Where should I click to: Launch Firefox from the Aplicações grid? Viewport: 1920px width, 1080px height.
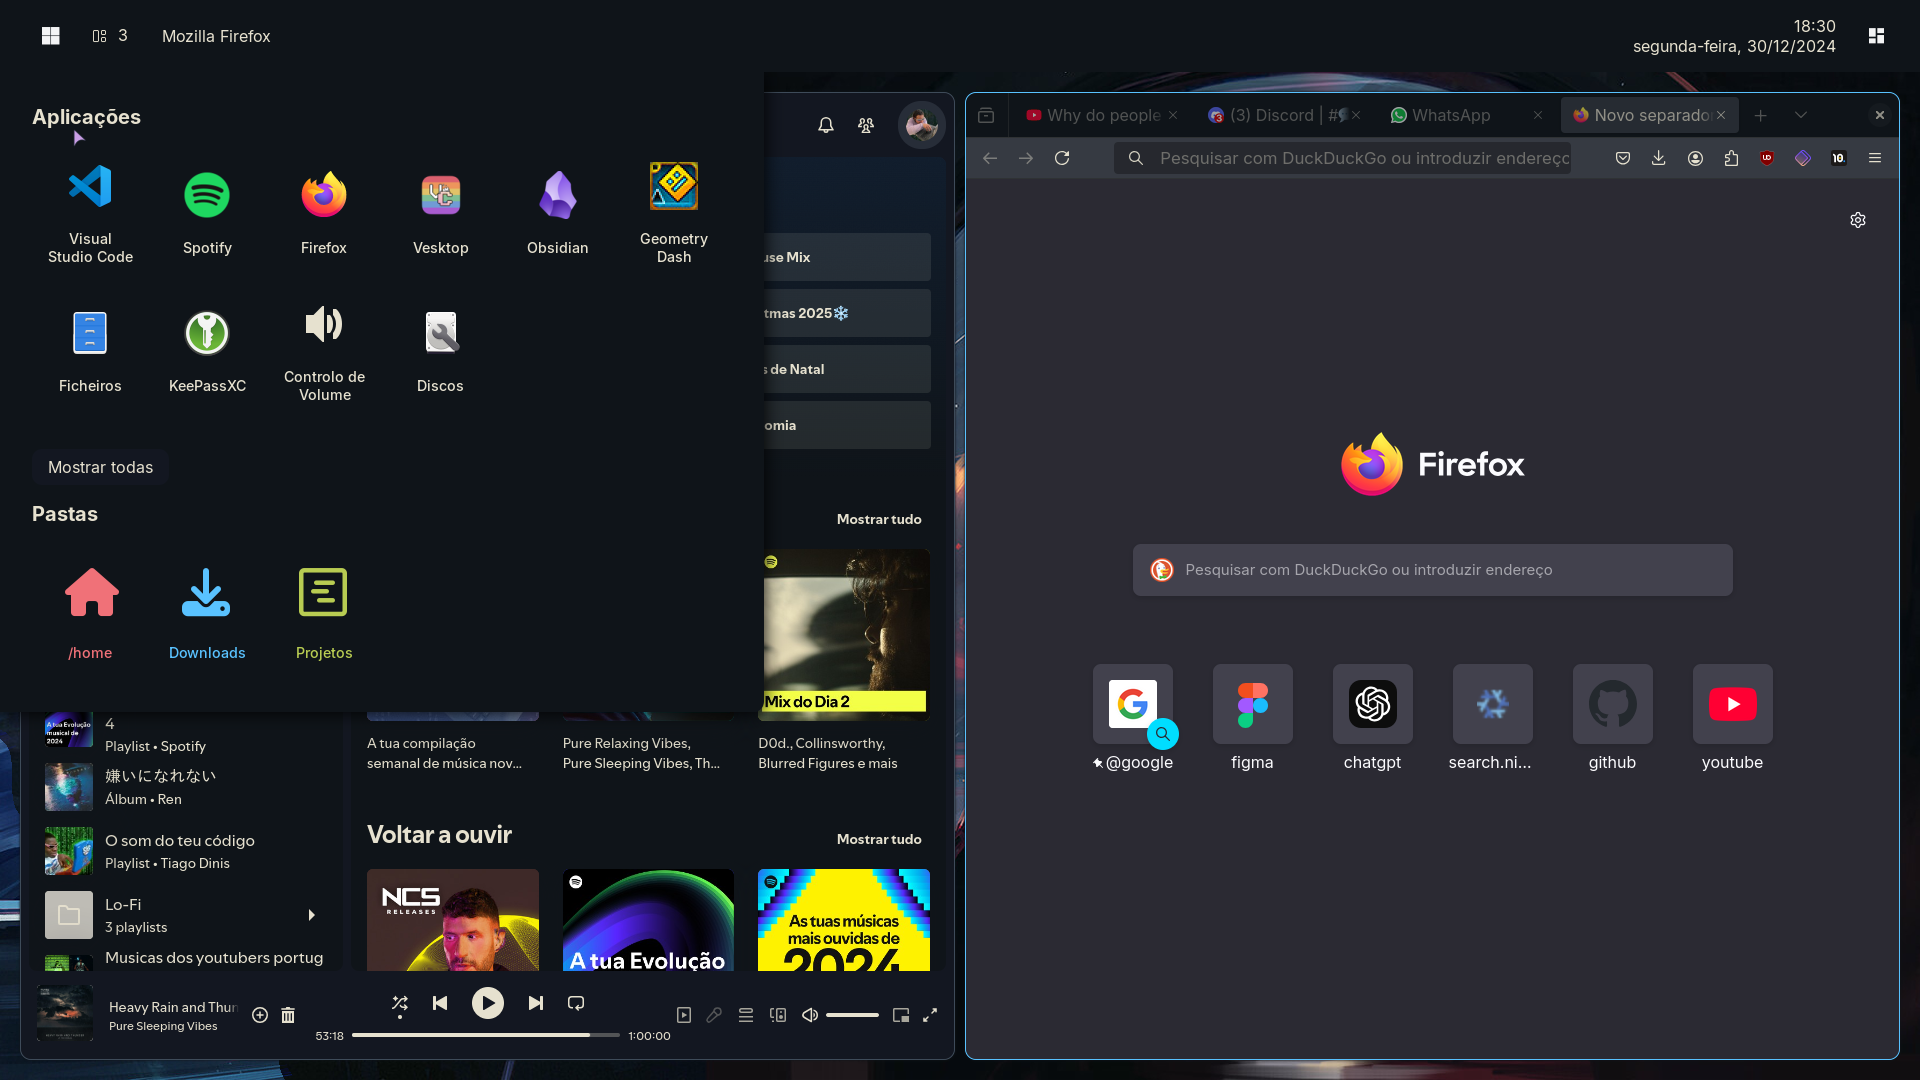(324, 213)
